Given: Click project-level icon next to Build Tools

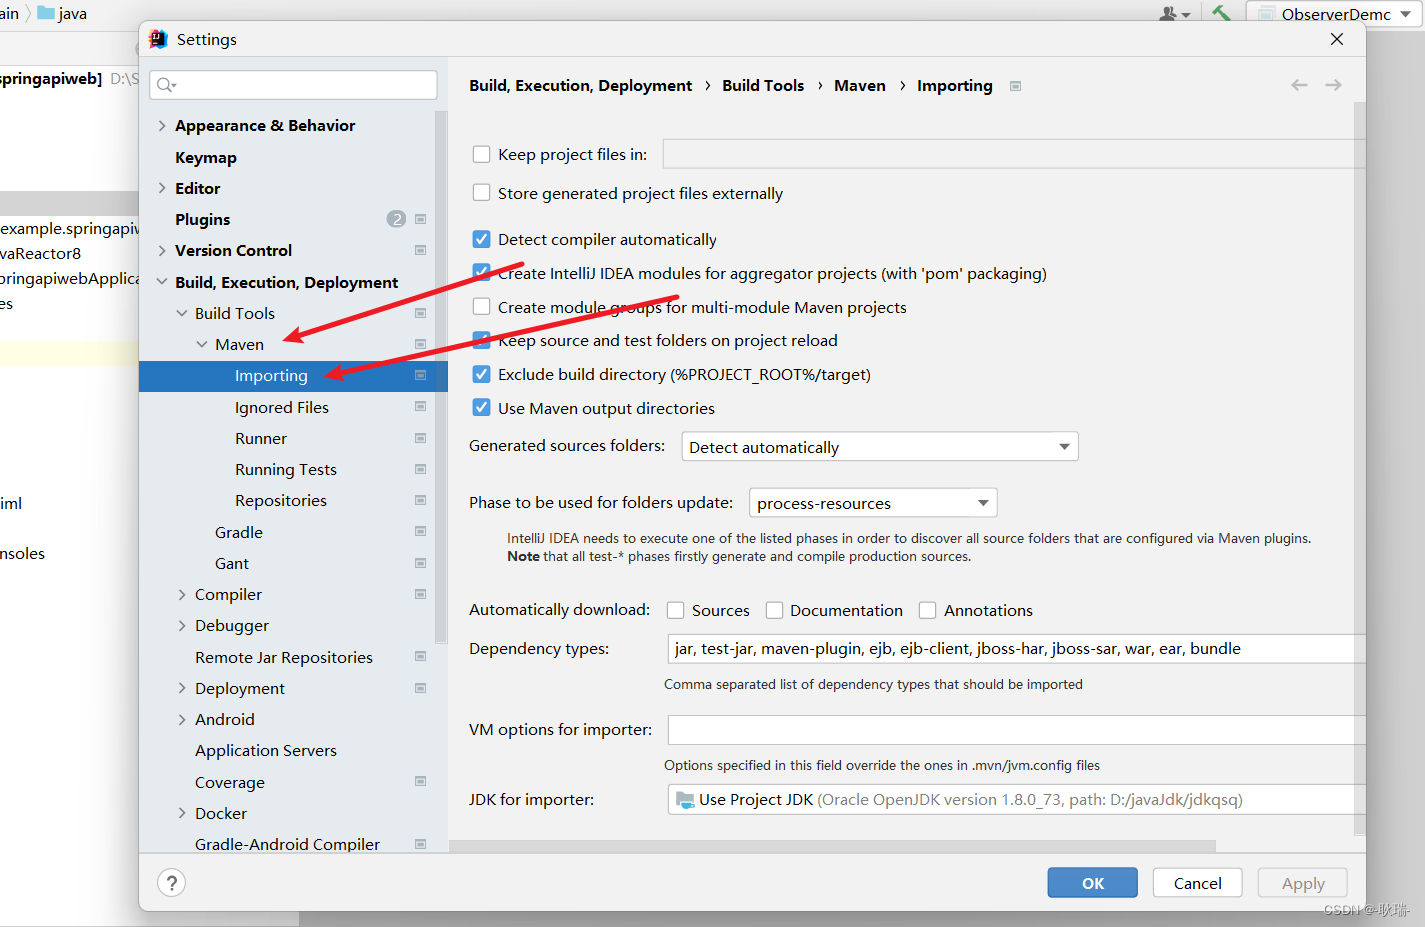Looking at the screenshot, I should pyautogui.click(x=420, y=313).
